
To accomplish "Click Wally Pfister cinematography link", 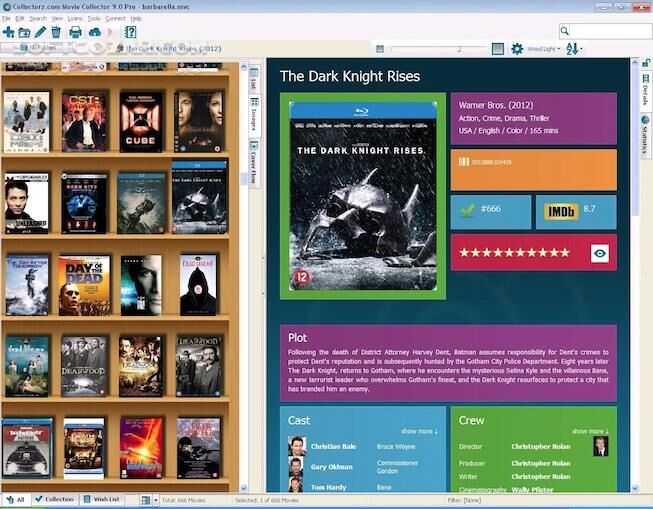I will click(x=532, y=490).
